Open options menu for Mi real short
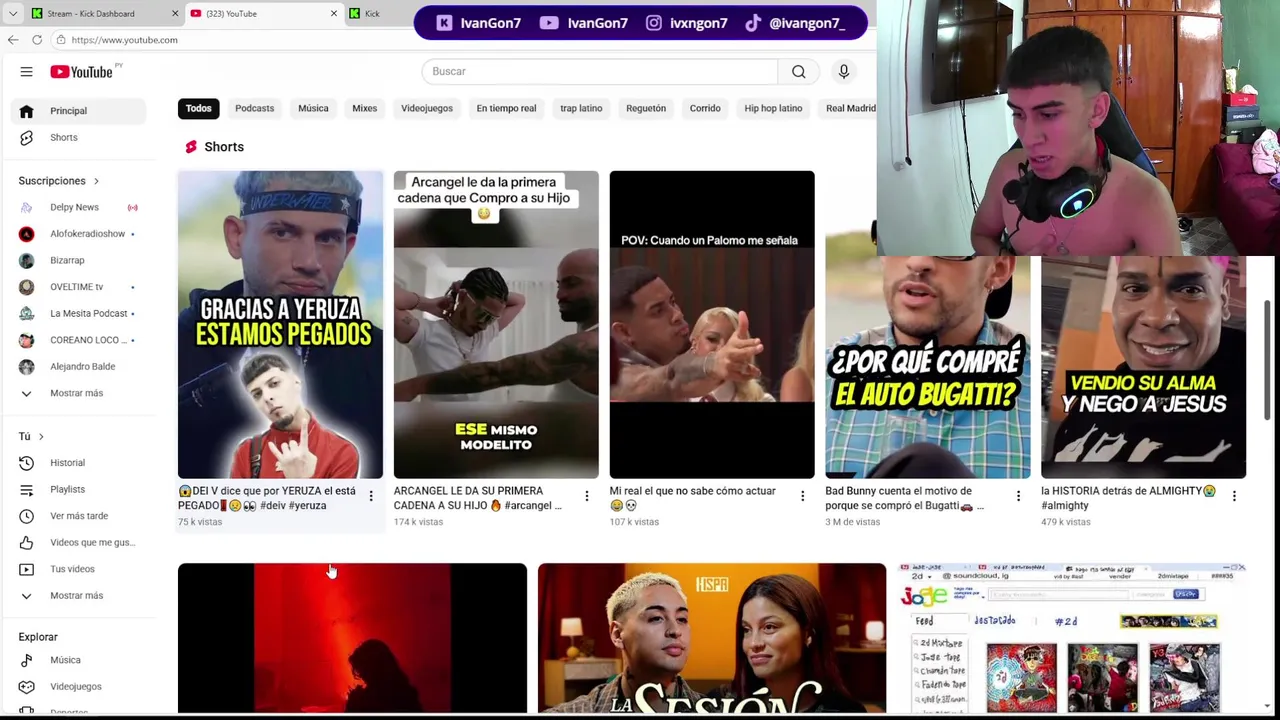 point(802,496)
